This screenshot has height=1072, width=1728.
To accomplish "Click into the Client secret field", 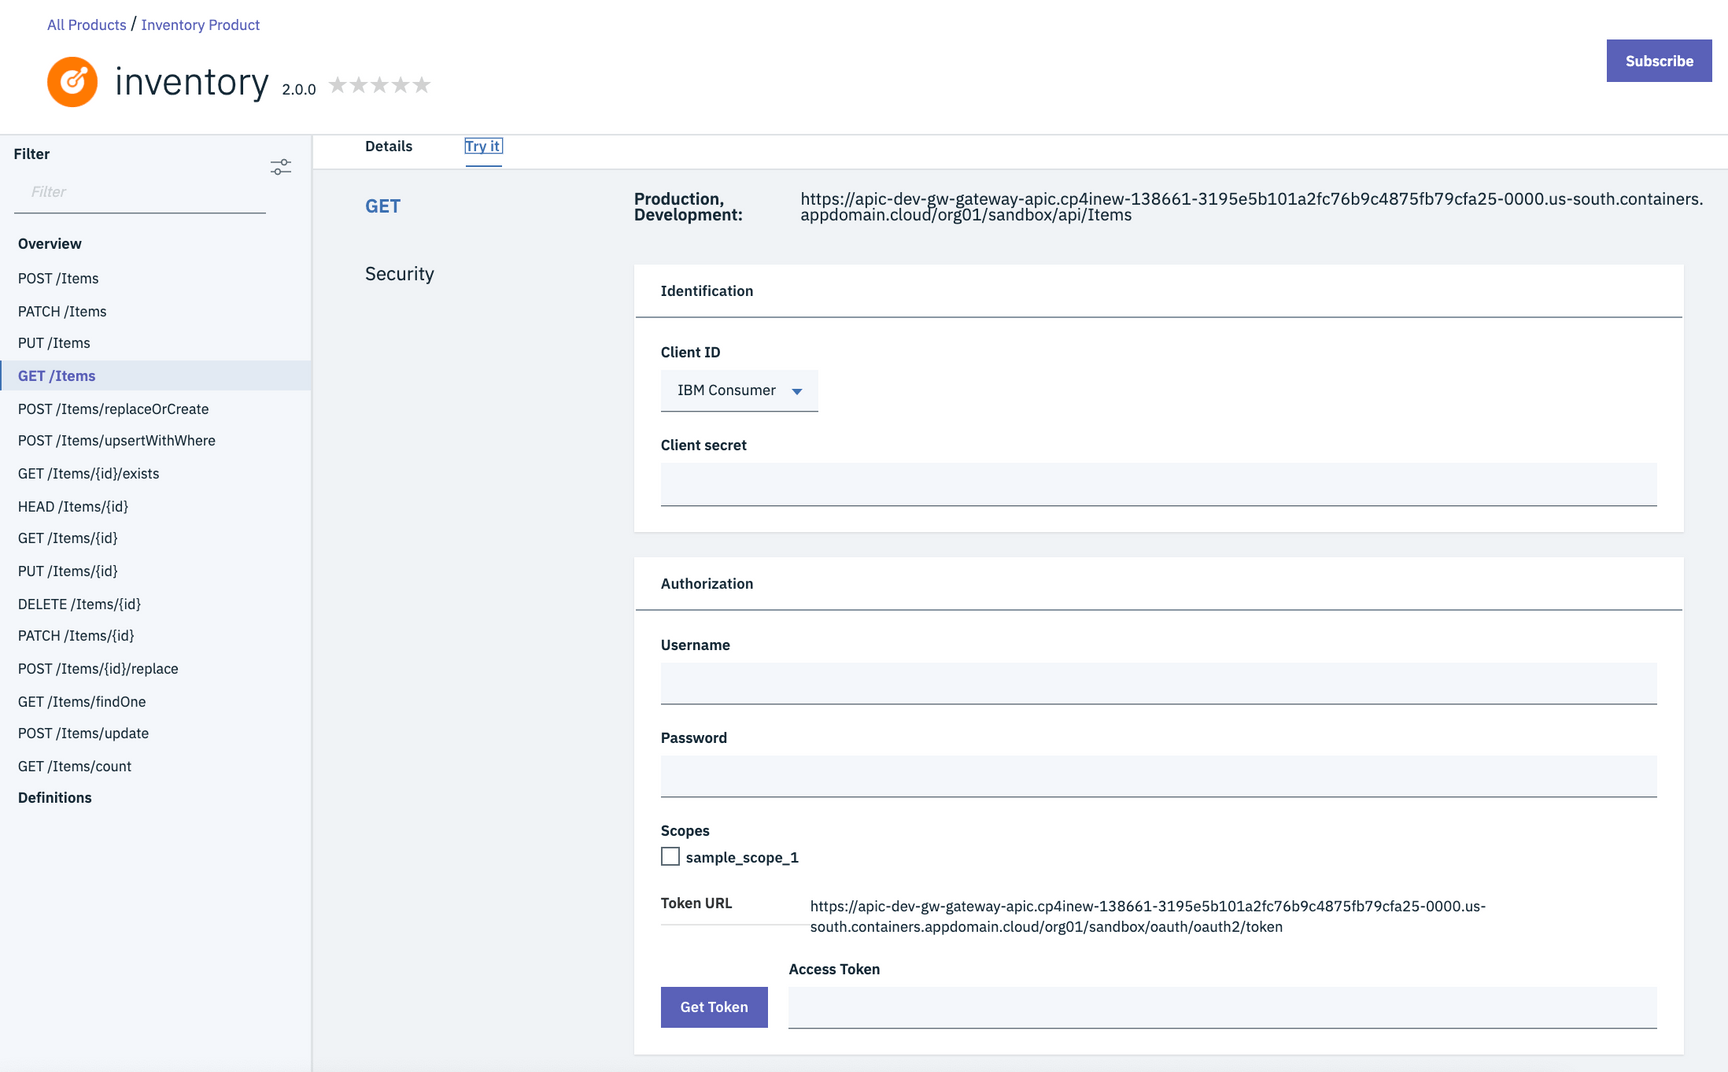I will [1158, 484].
